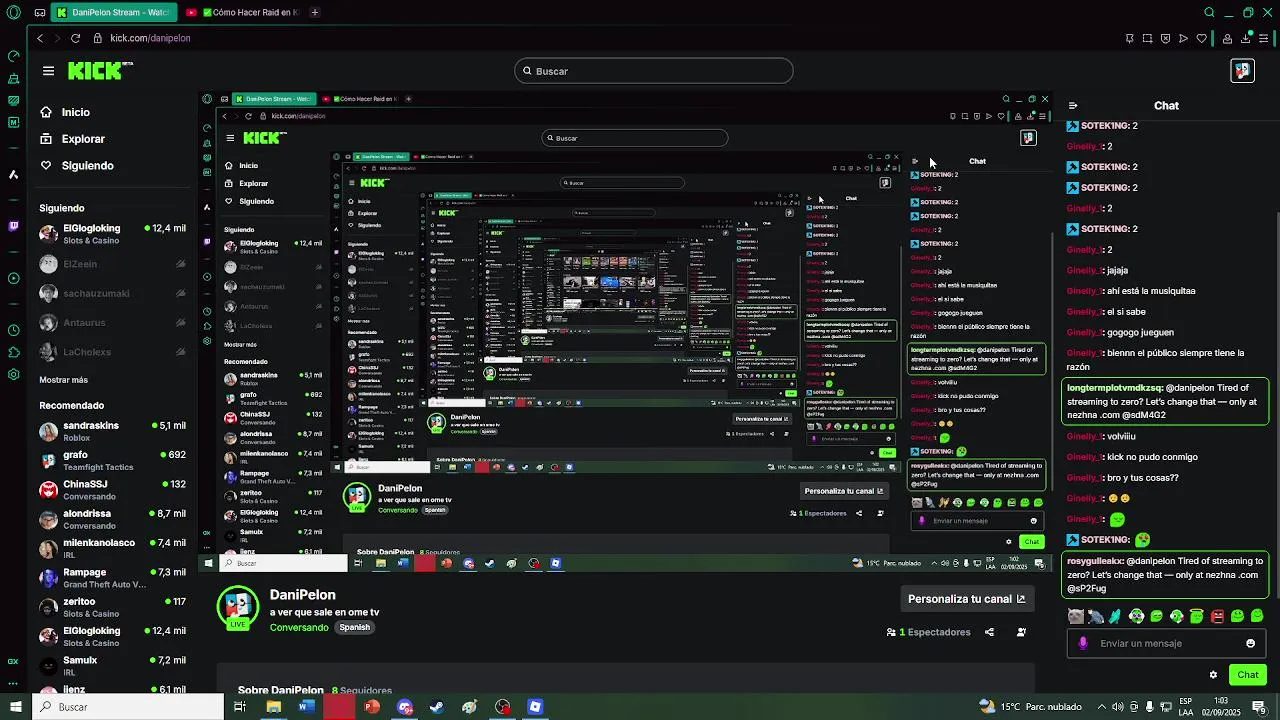Click browser Back arrow
The width and height of the screenshot is (1280, 720).
point(40,38)
